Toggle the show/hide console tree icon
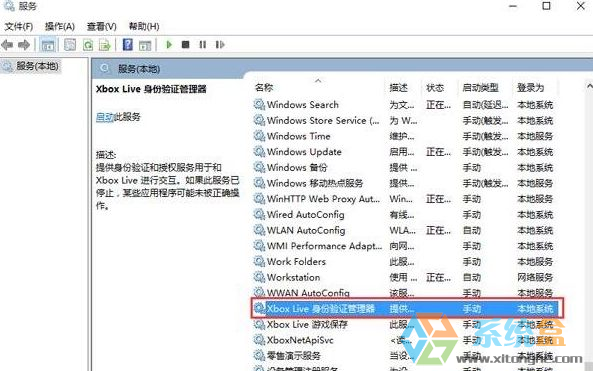The image size is (593, 371). pos(48,45)
